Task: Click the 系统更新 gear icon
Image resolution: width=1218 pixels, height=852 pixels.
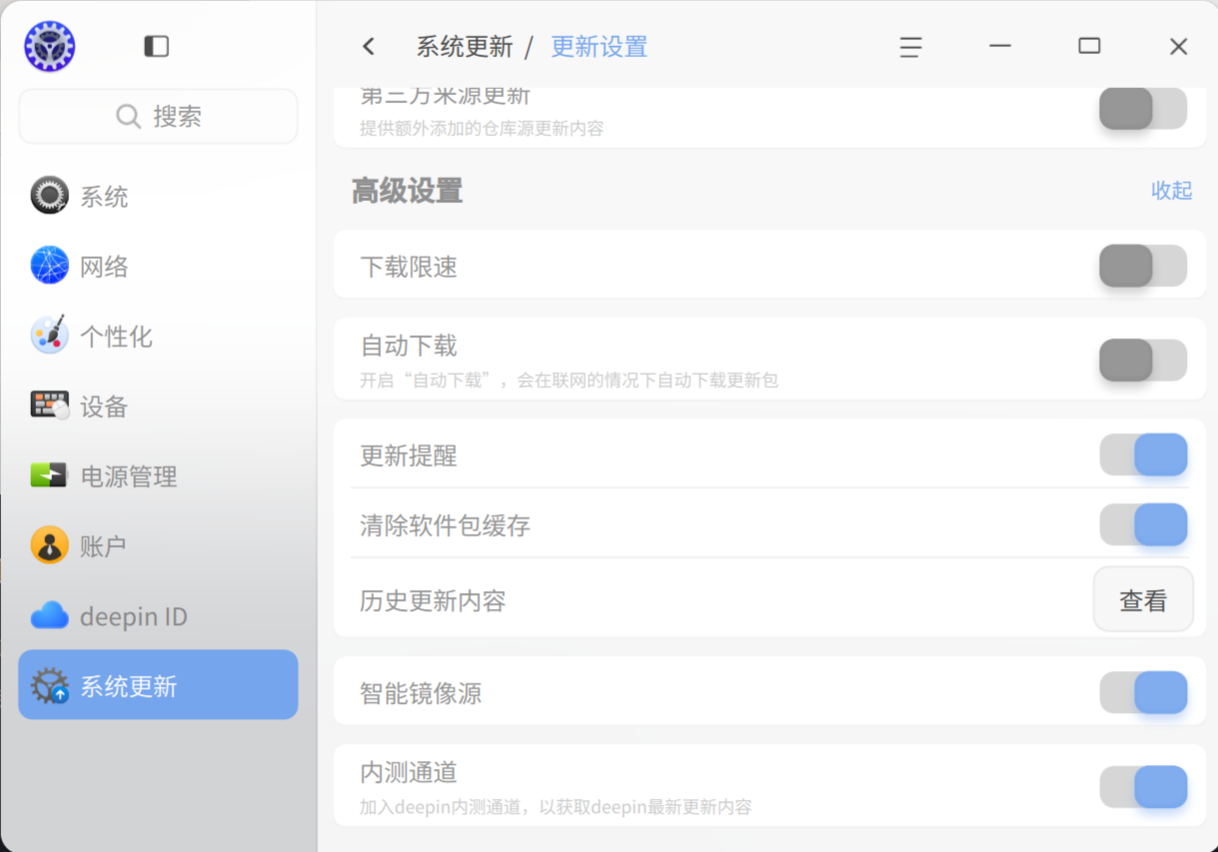Action: [x=49, y=686]
